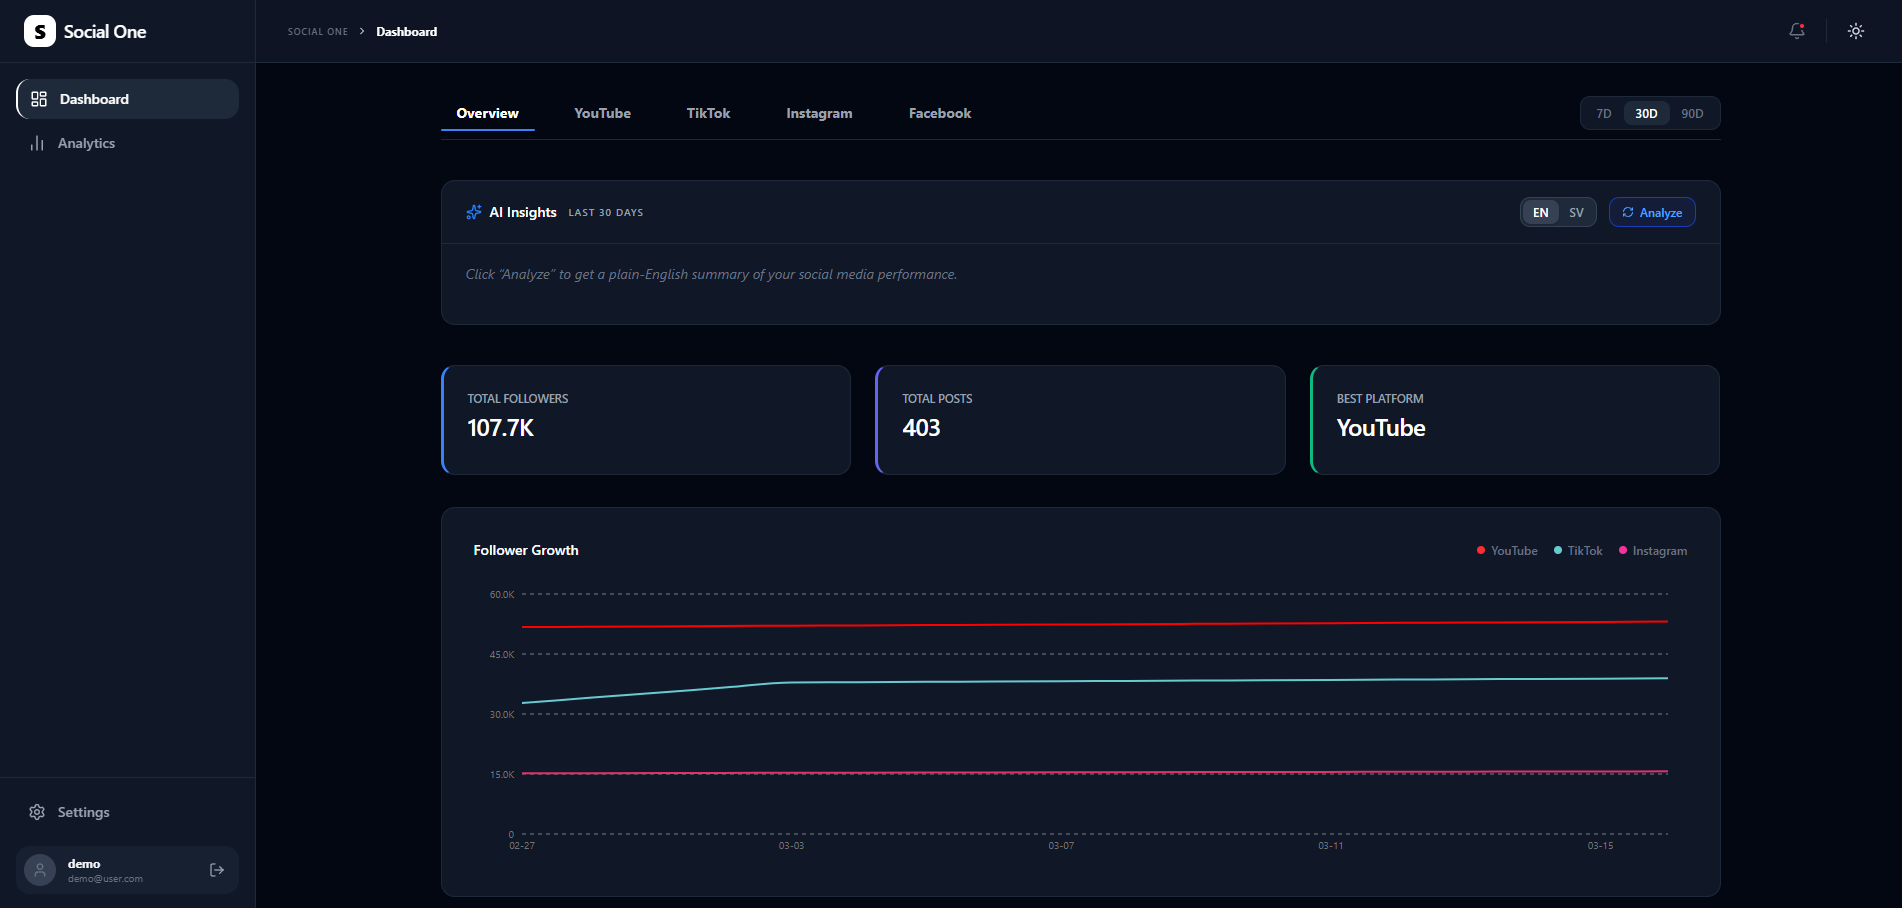Image resolution: width=1902 pixels, height=908 pixels.
Task: Select the 7D time range
Action: (x=1602, y=113)
